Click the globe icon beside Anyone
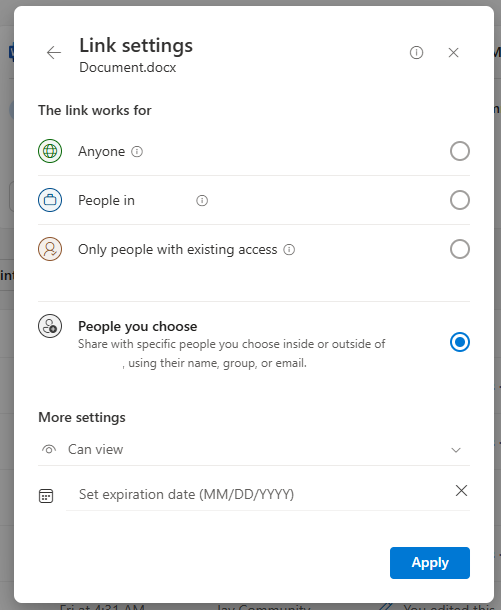This screenshot has width=501, height=610. pos(50,151)
